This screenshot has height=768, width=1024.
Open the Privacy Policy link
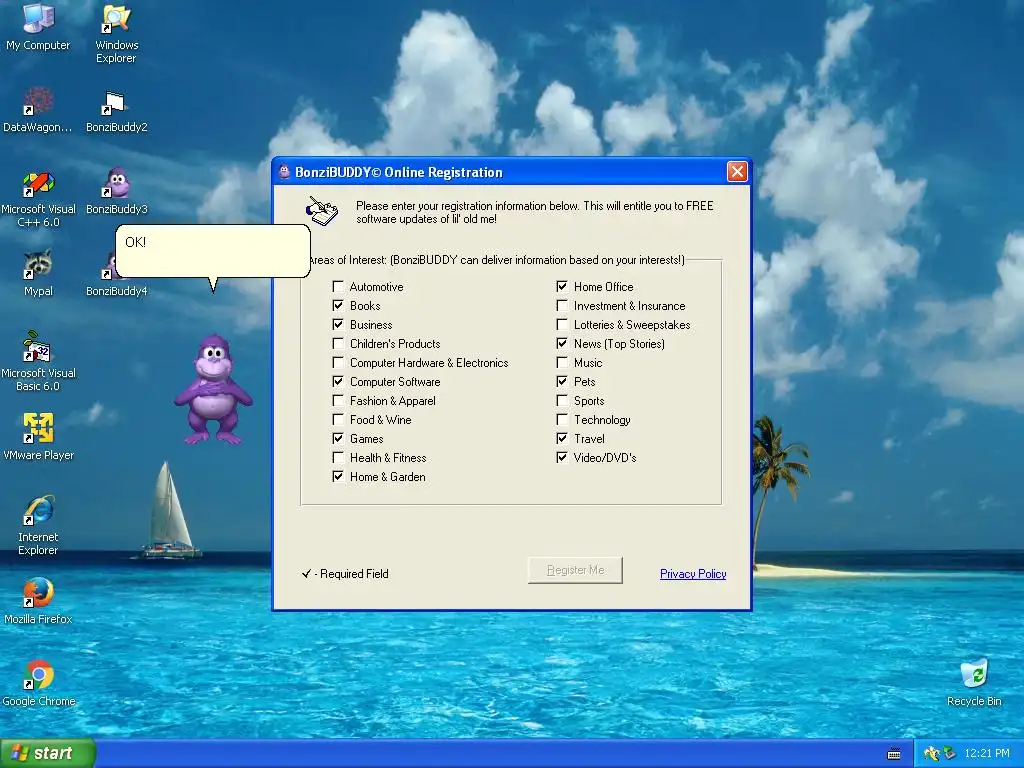[693, 573]
